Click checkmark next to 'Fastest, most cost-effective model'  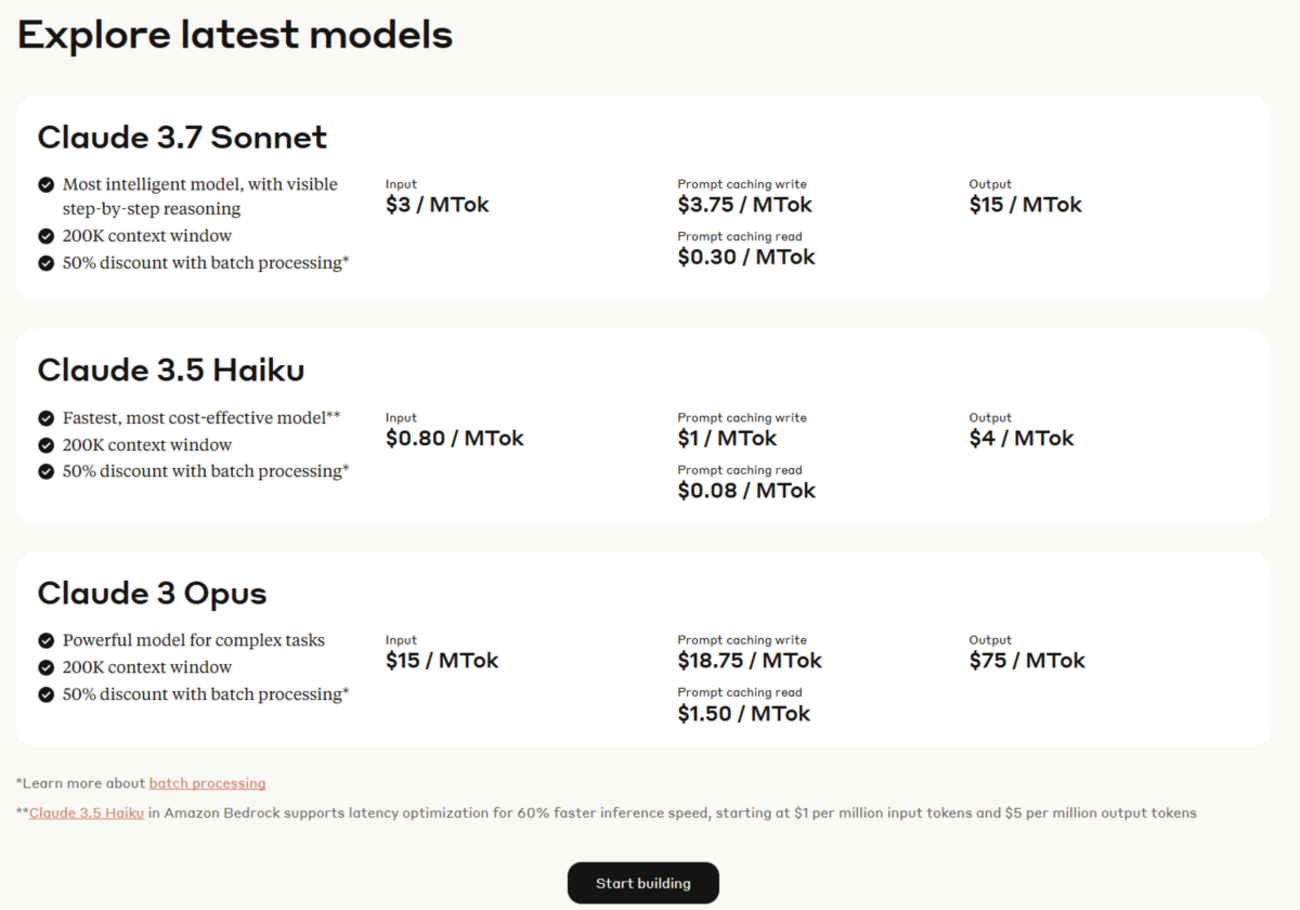tap(46, 419)
